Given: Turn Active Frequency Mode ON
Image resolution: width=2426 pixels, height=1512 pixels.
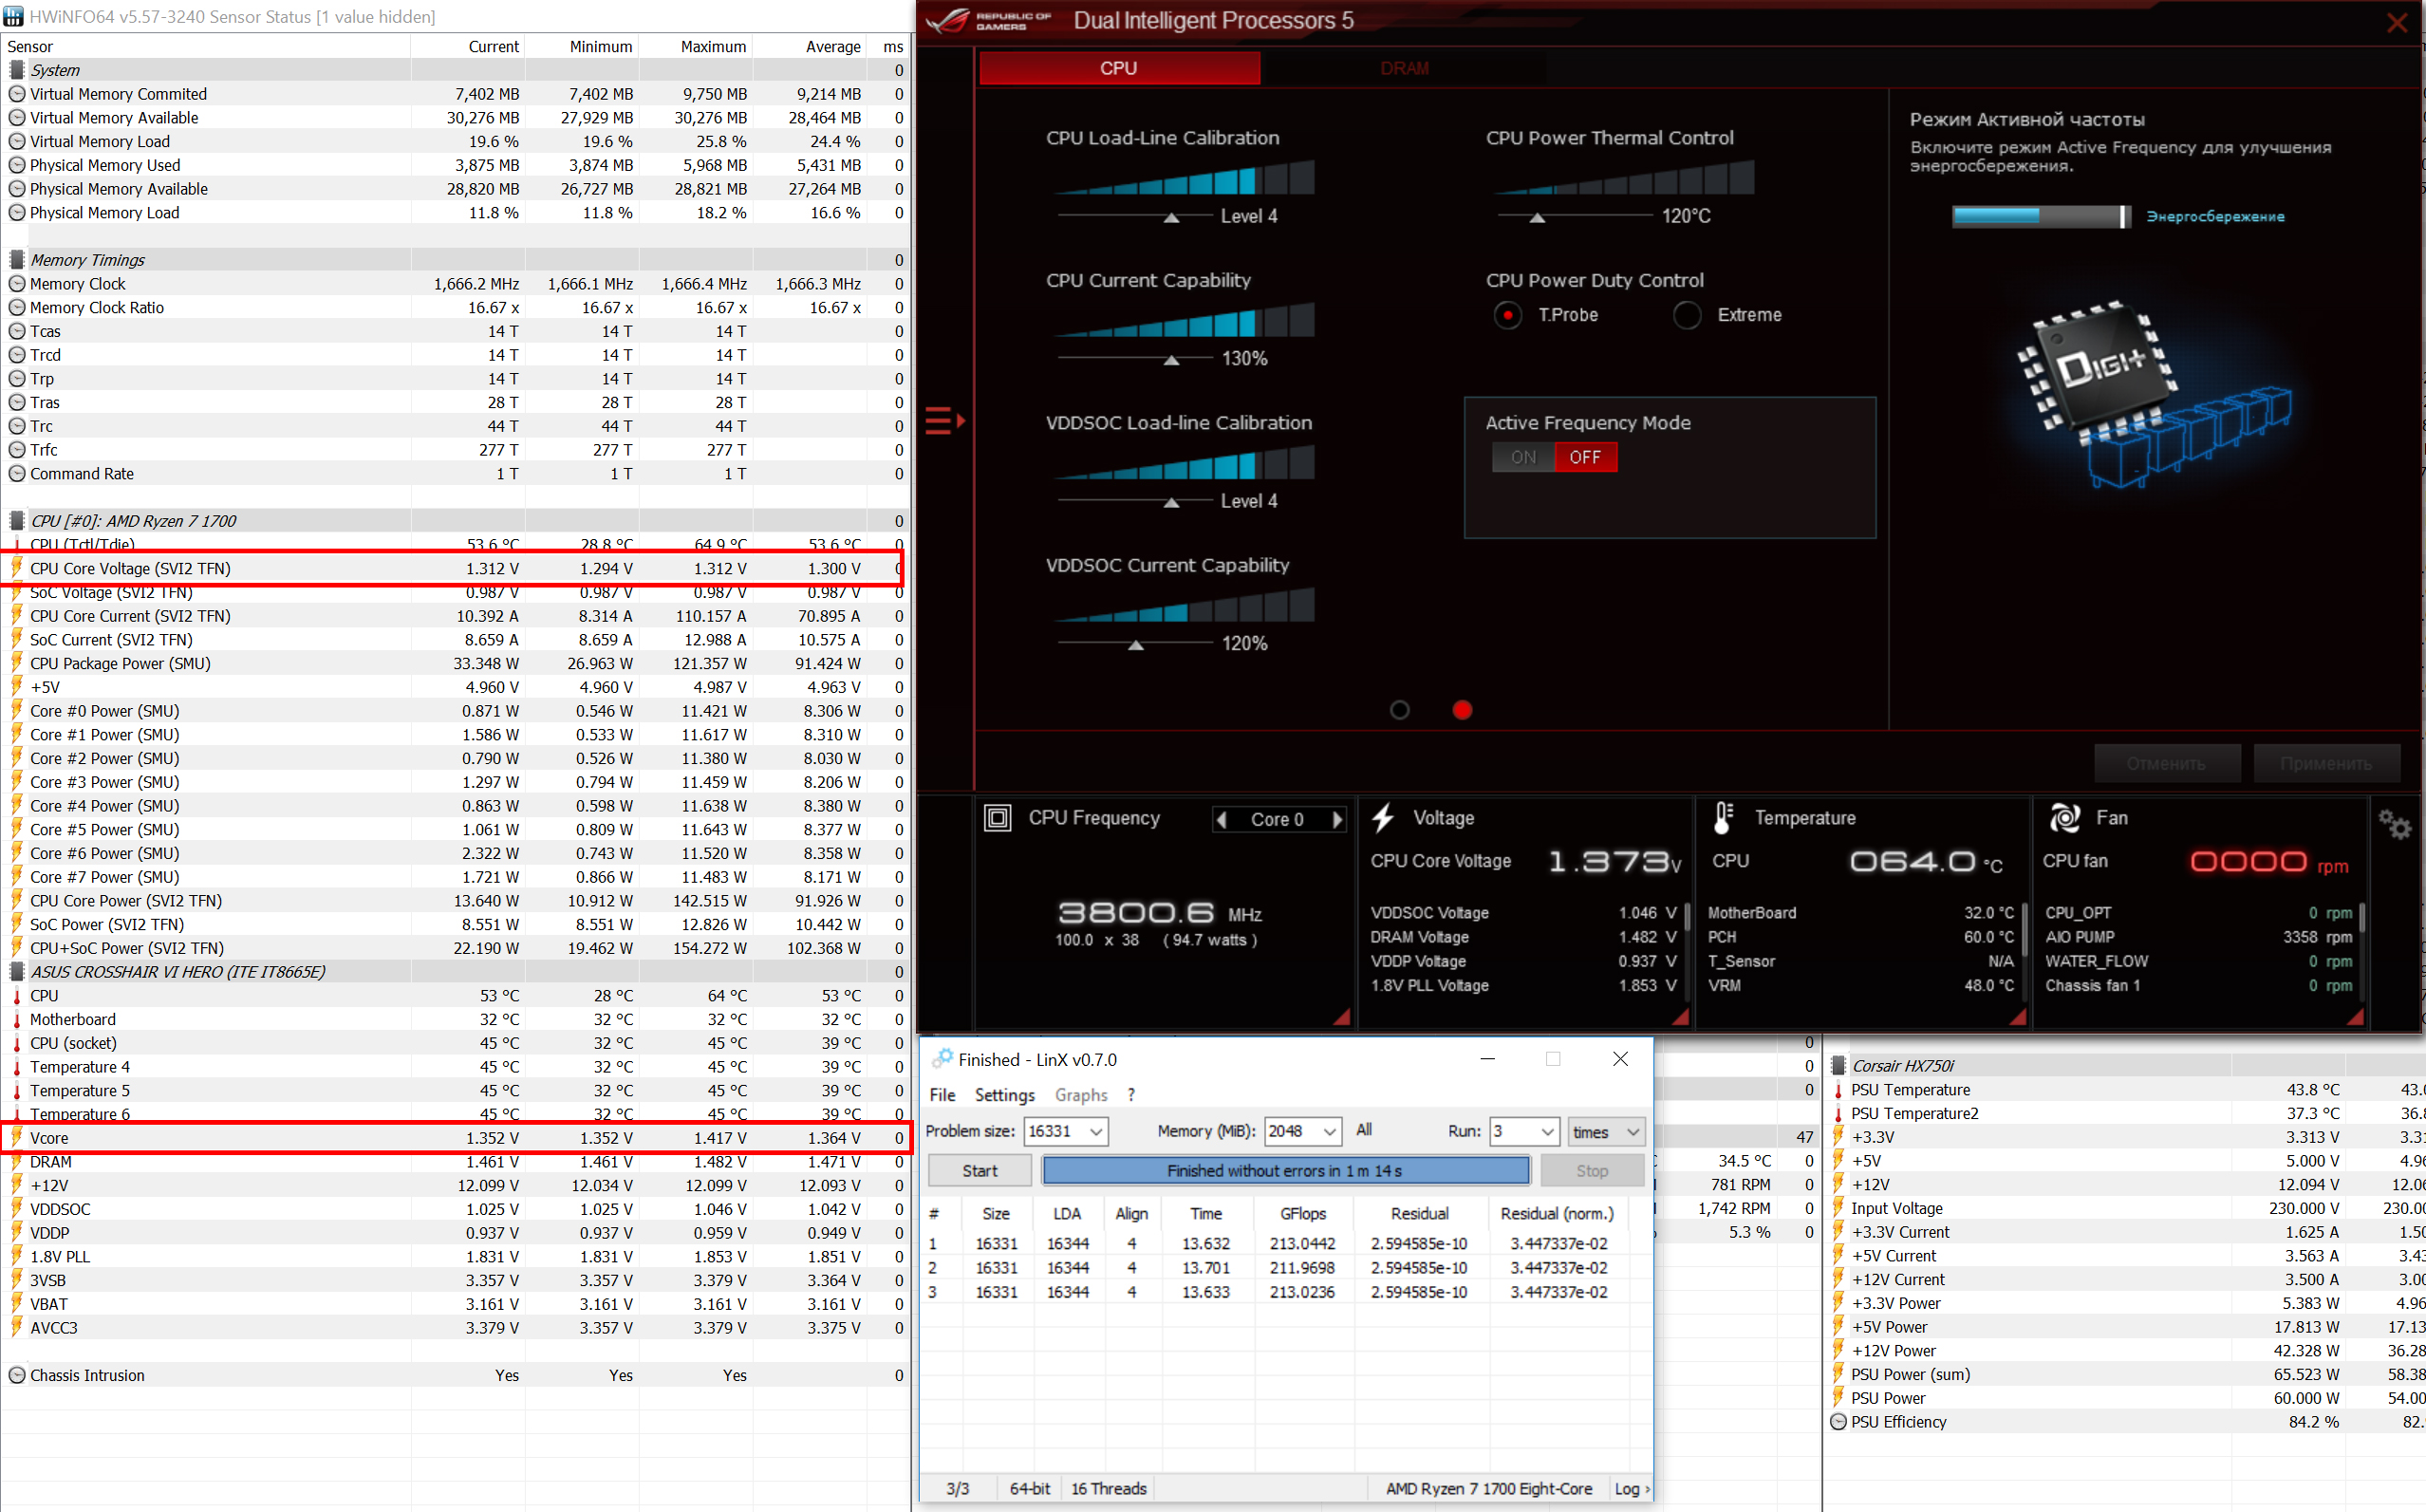Looking at the screenshot, I should 1523,457.
